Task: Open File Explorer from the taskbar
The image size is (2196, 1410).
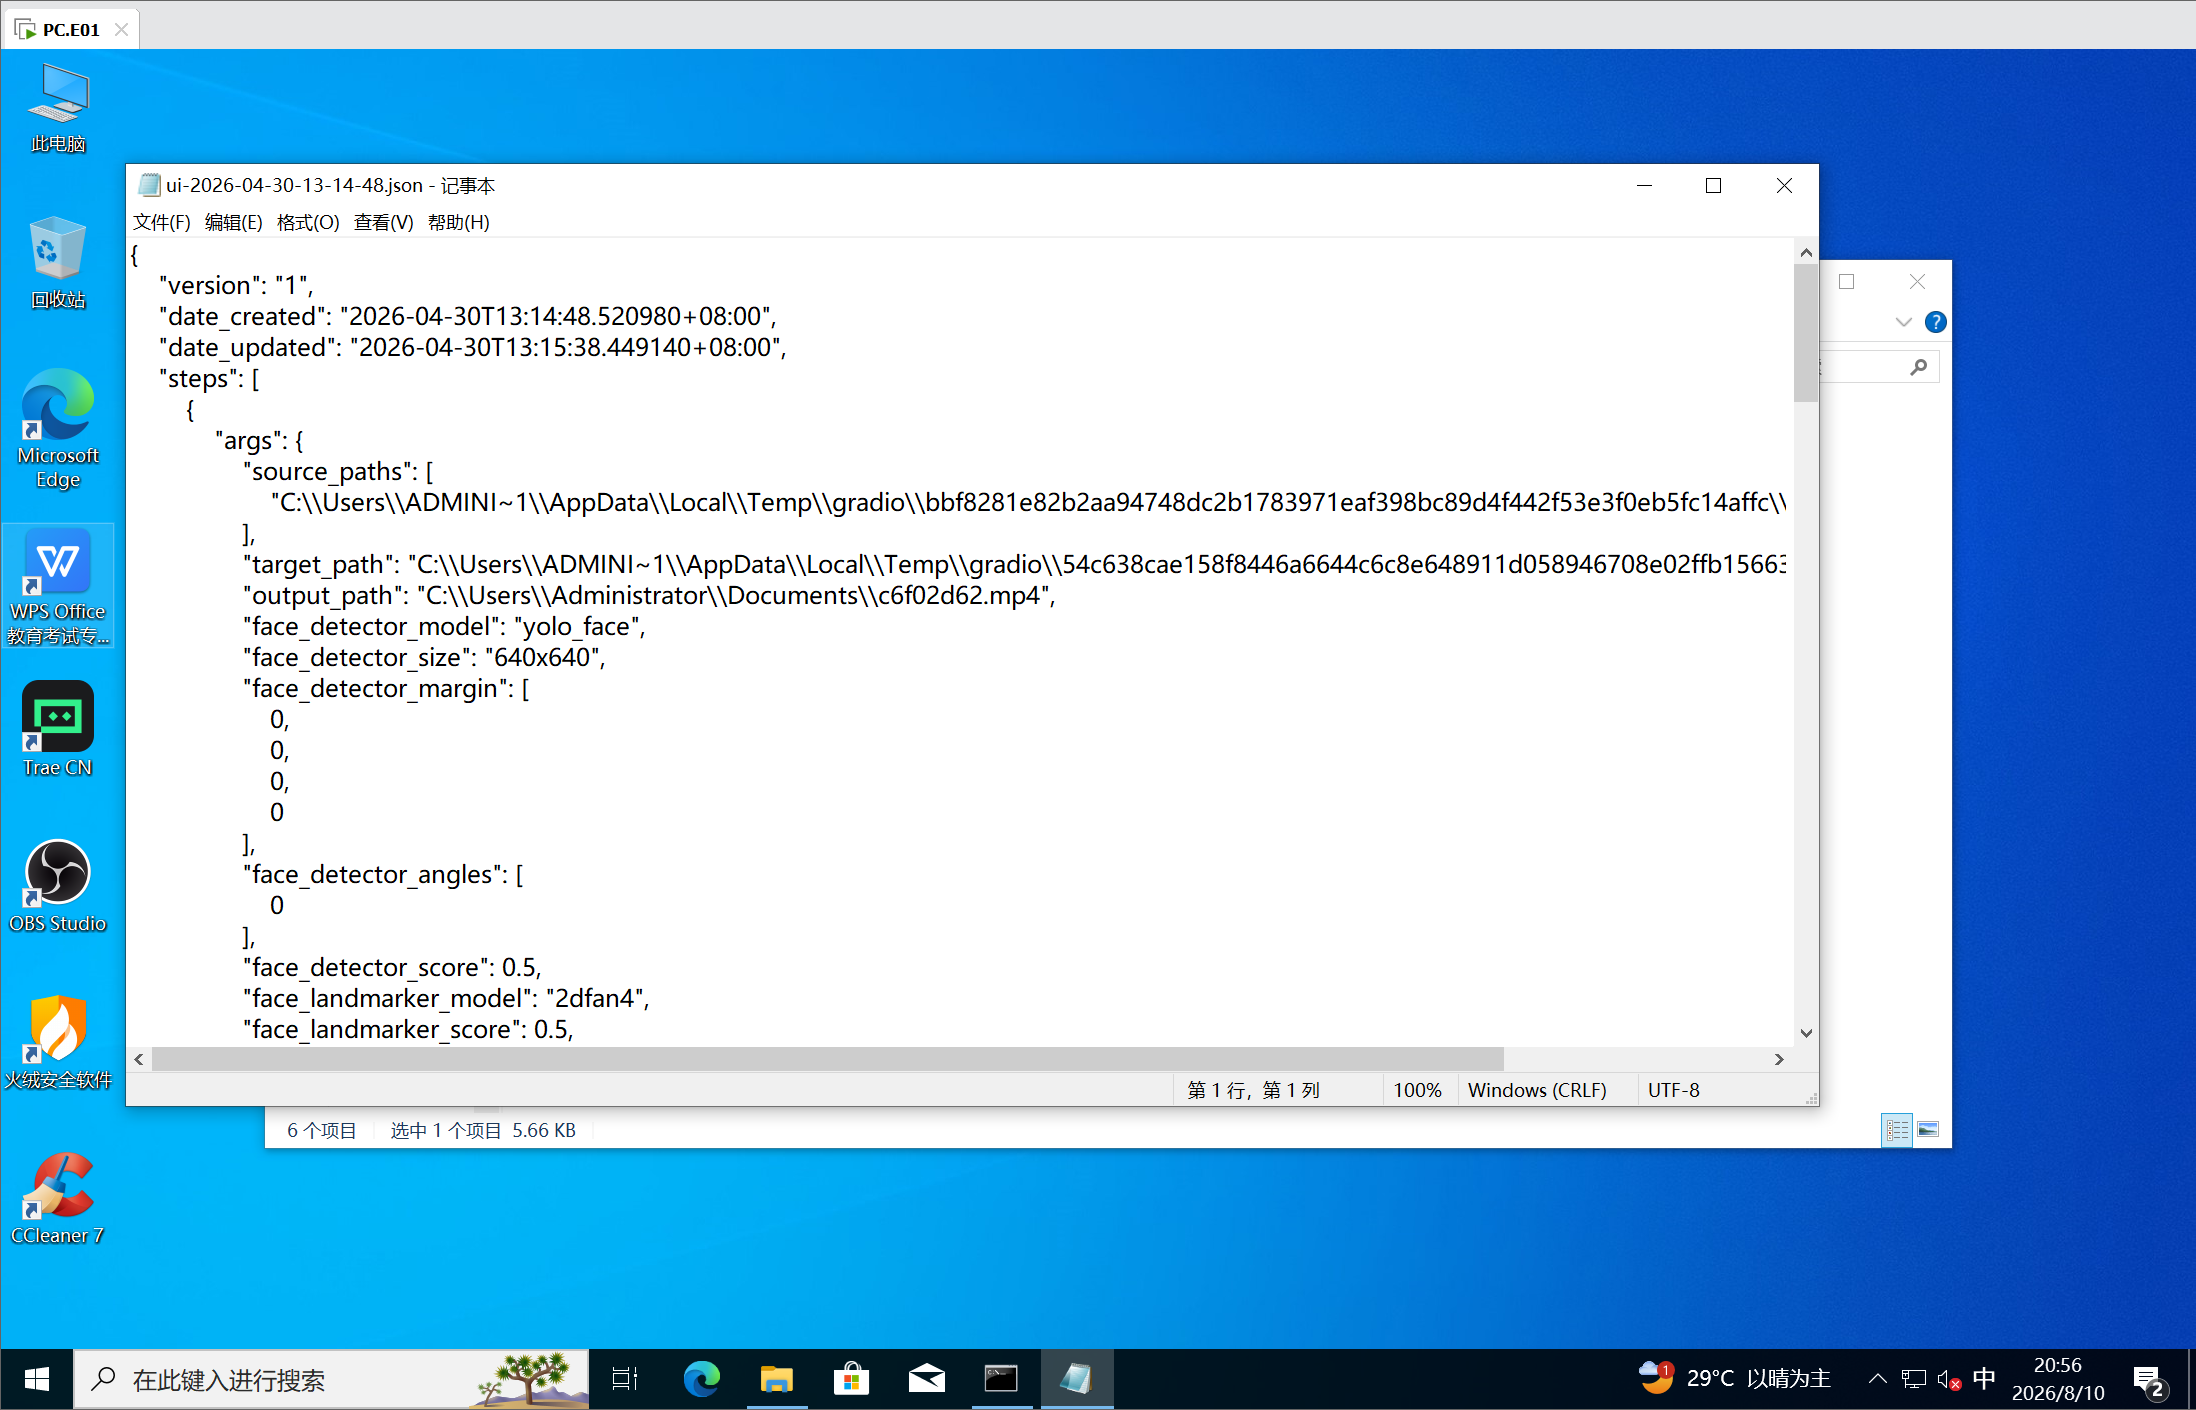Action: (777, 1379)
